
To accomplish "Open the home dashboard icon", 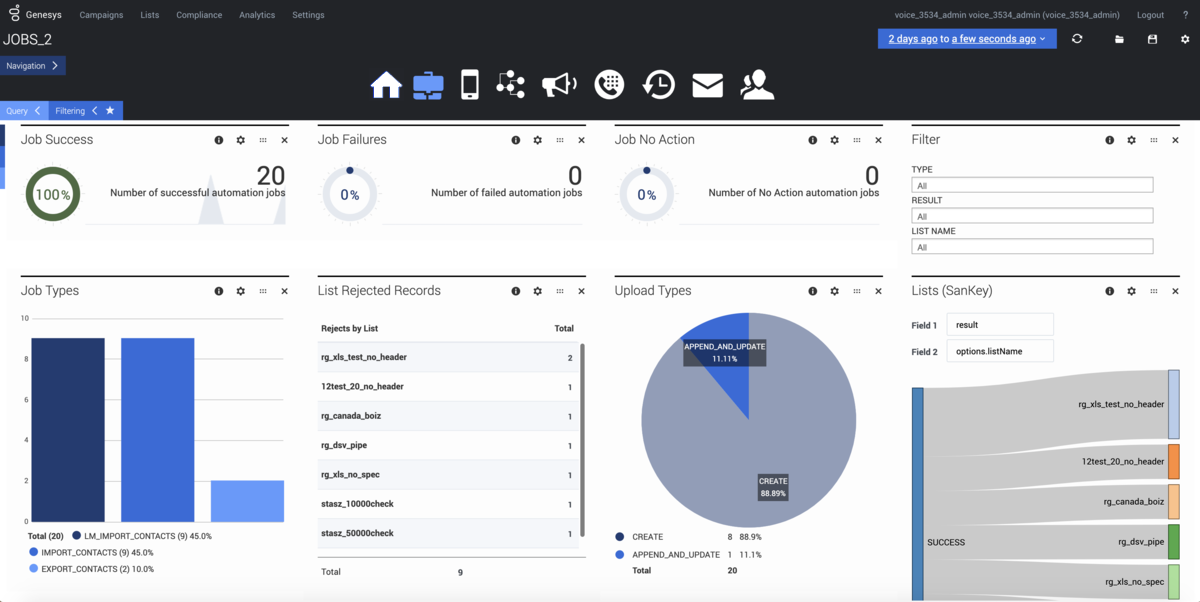I will tap(386, 85).
